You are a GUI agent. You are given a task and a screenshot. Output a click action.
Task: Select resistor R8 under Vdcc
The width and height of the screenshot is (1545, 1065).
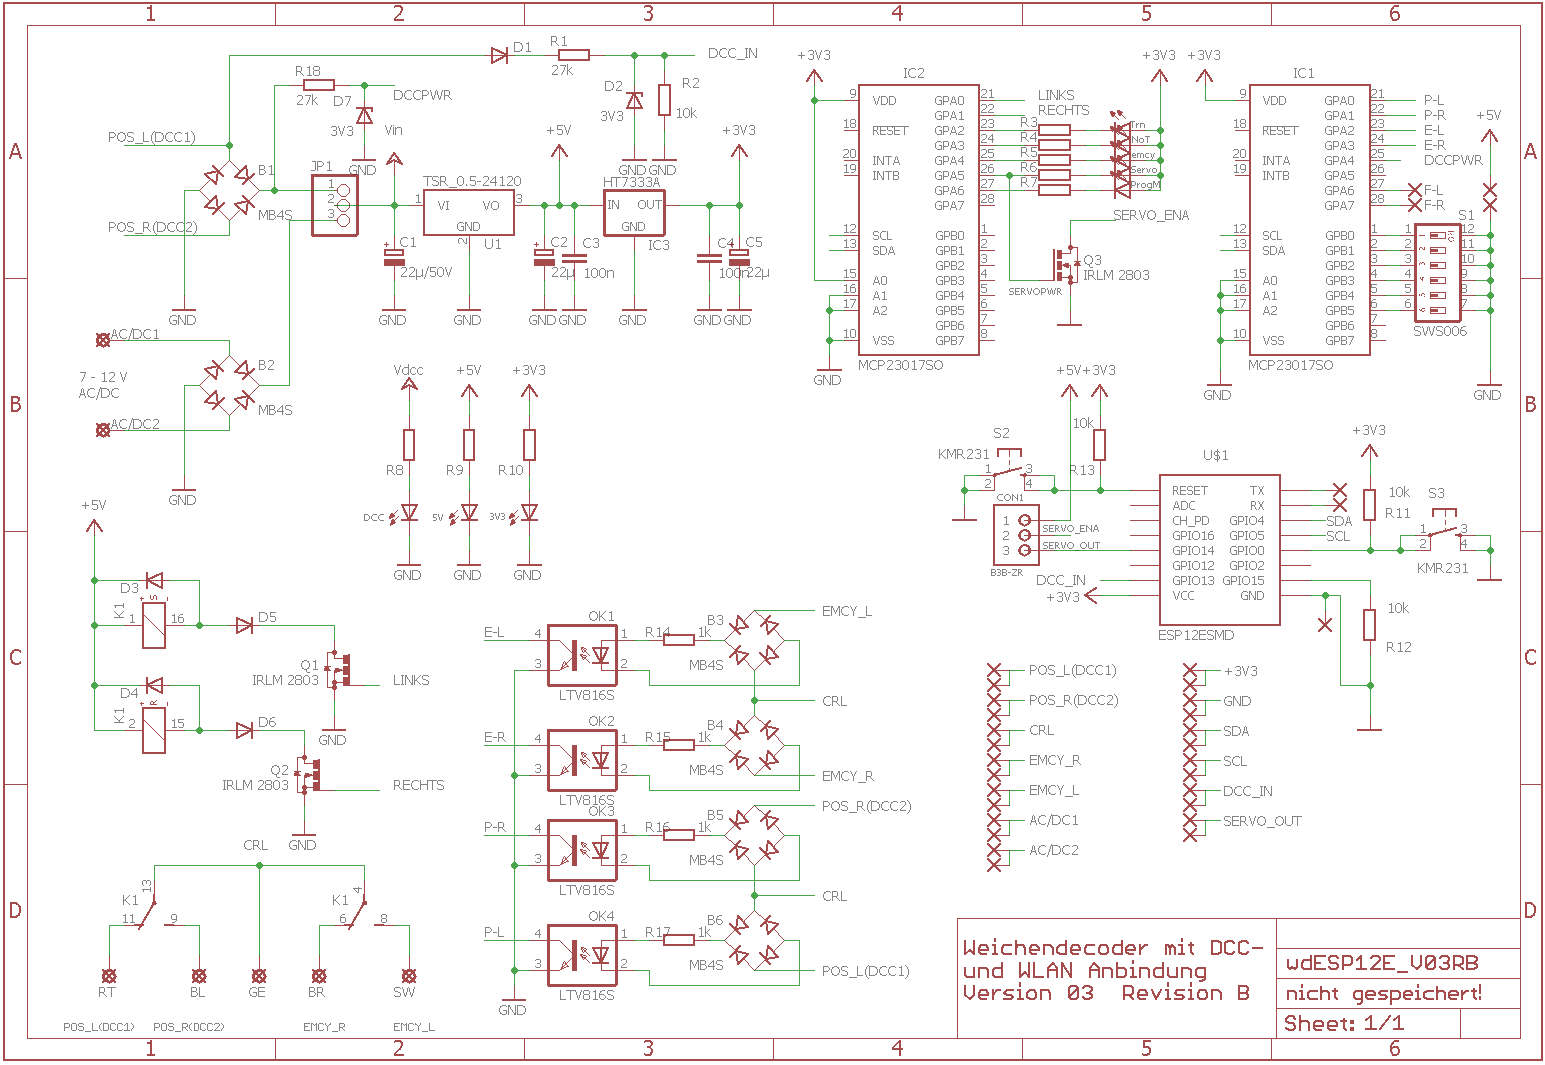[408, 445]
